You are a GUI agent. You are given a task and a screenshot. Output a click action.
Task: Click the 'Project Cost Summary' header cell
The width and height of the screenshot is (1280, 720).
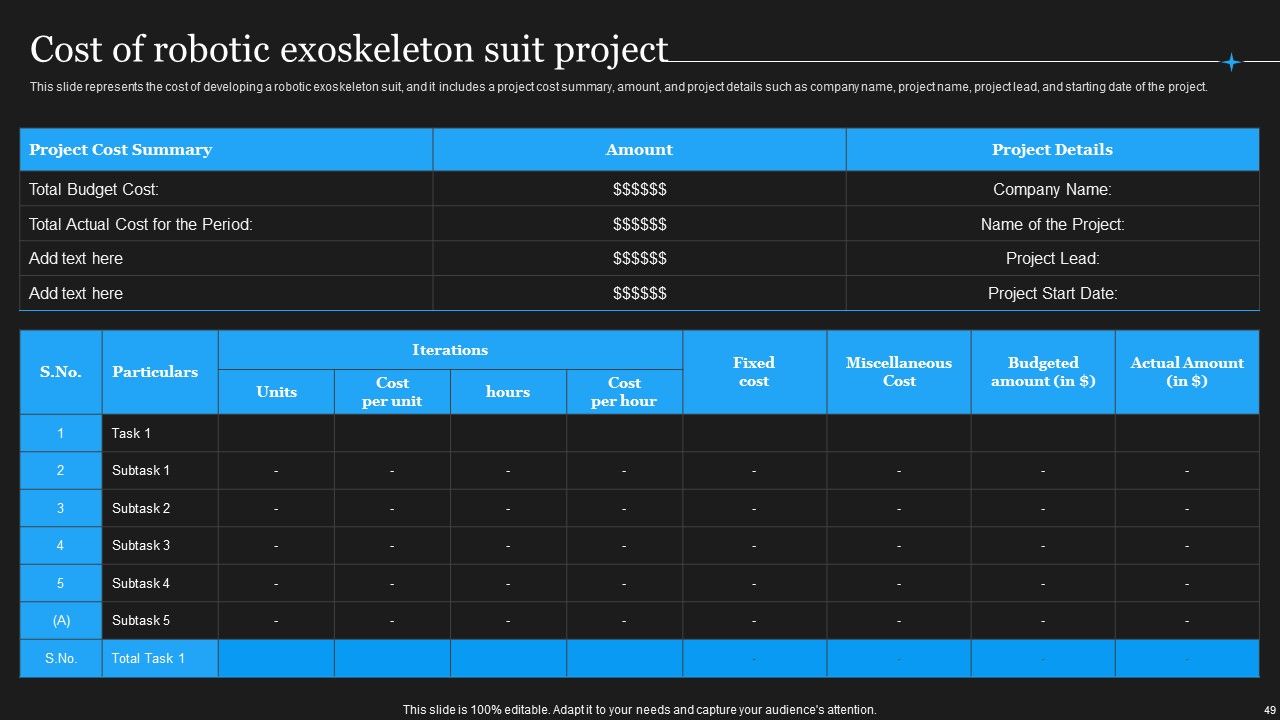click(226, 150)
